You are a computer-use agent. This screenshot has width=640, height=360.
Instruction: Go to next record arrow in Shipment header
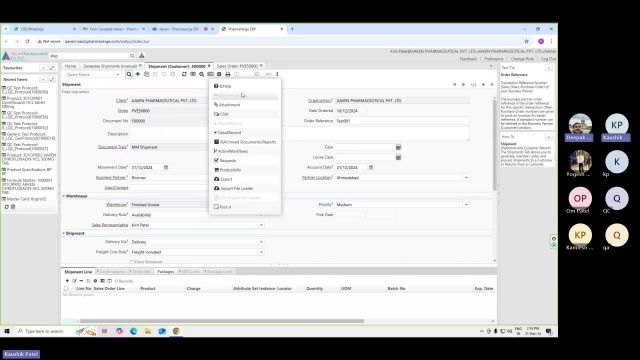click(483, 84)
